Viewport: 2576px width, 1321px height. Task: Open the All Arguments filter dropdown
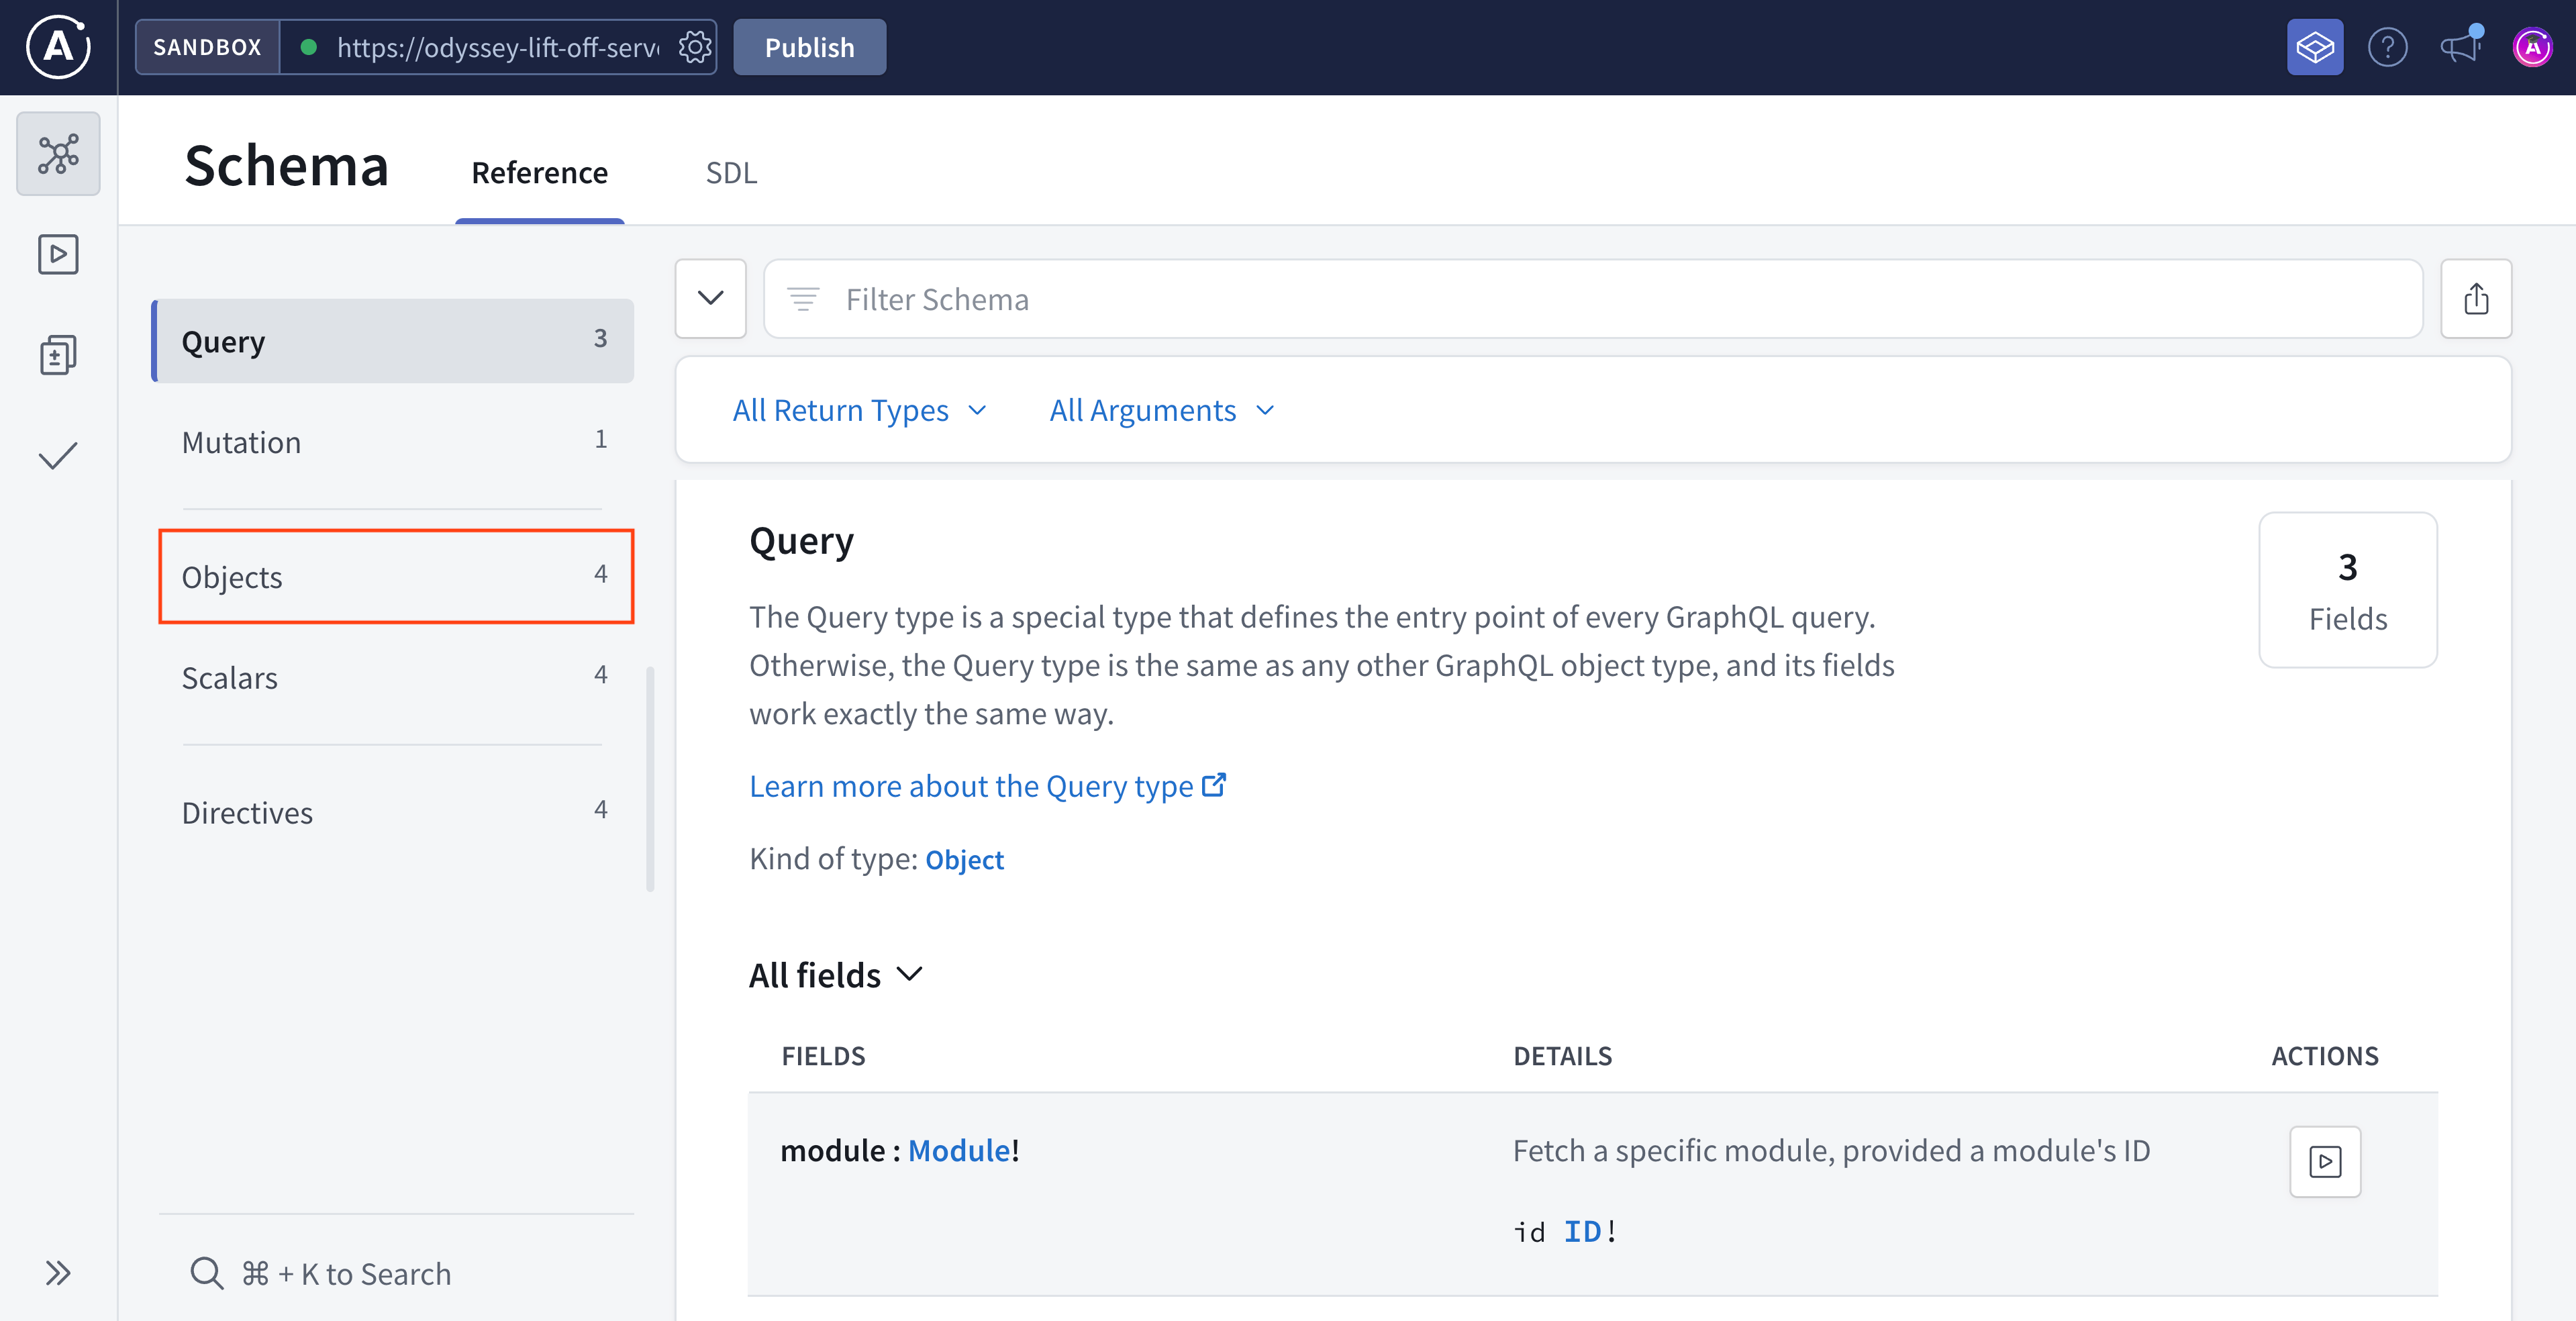(1161, 410)
